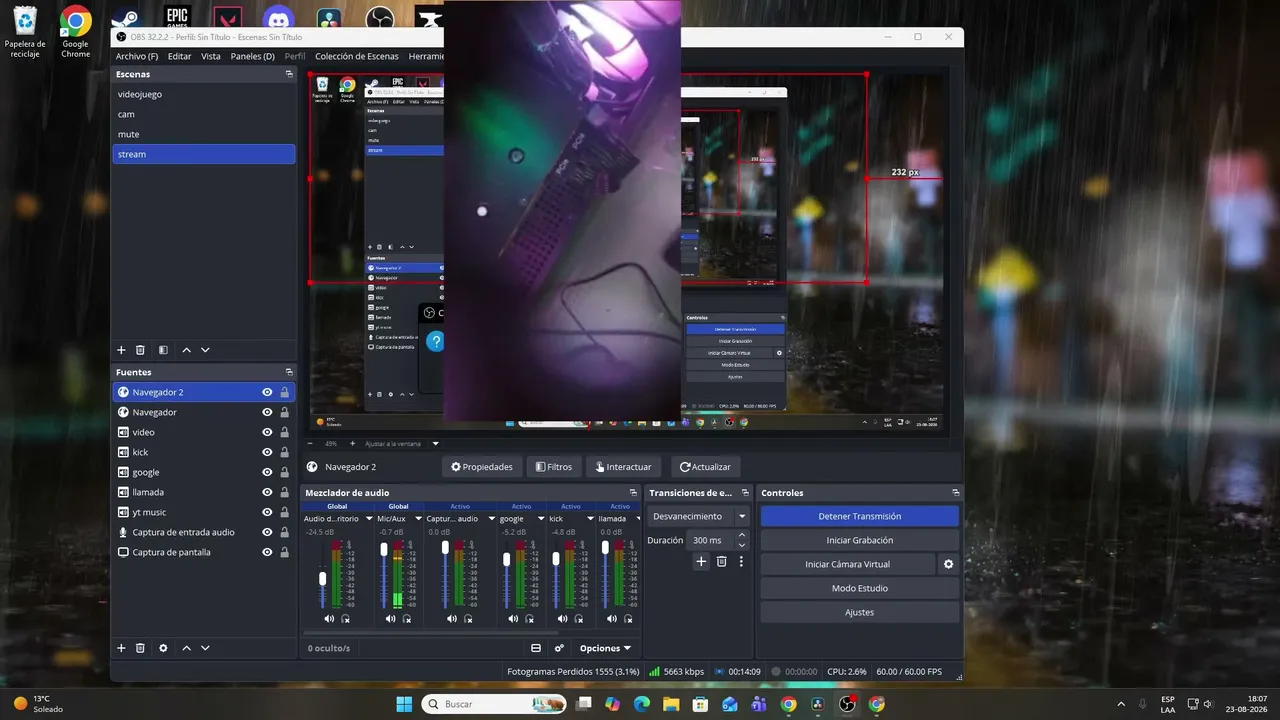Hide the video source
The height and width of the screenshot is (720, 1280).
coord(267,432)
